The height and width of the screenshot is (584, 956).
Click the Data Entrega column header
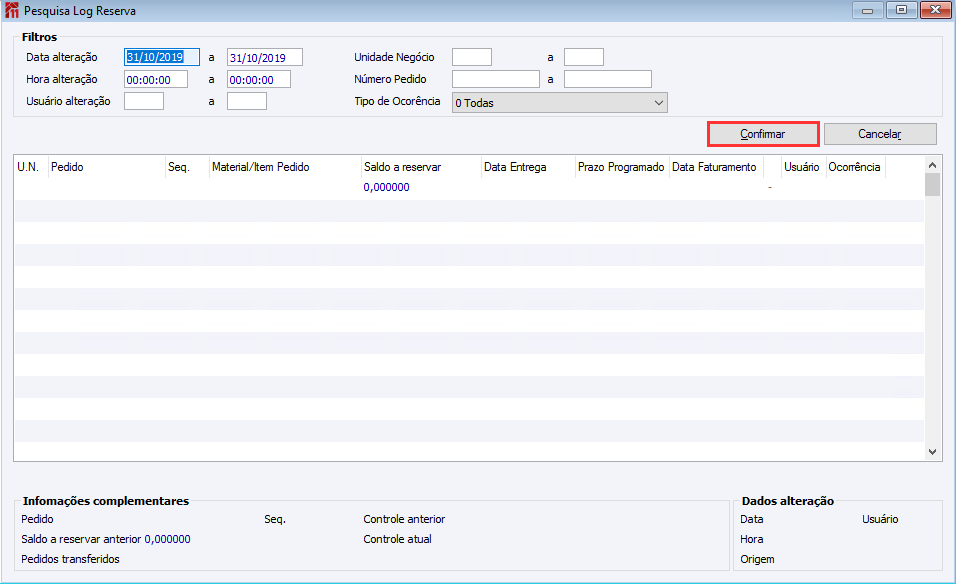tap(529, 167)
